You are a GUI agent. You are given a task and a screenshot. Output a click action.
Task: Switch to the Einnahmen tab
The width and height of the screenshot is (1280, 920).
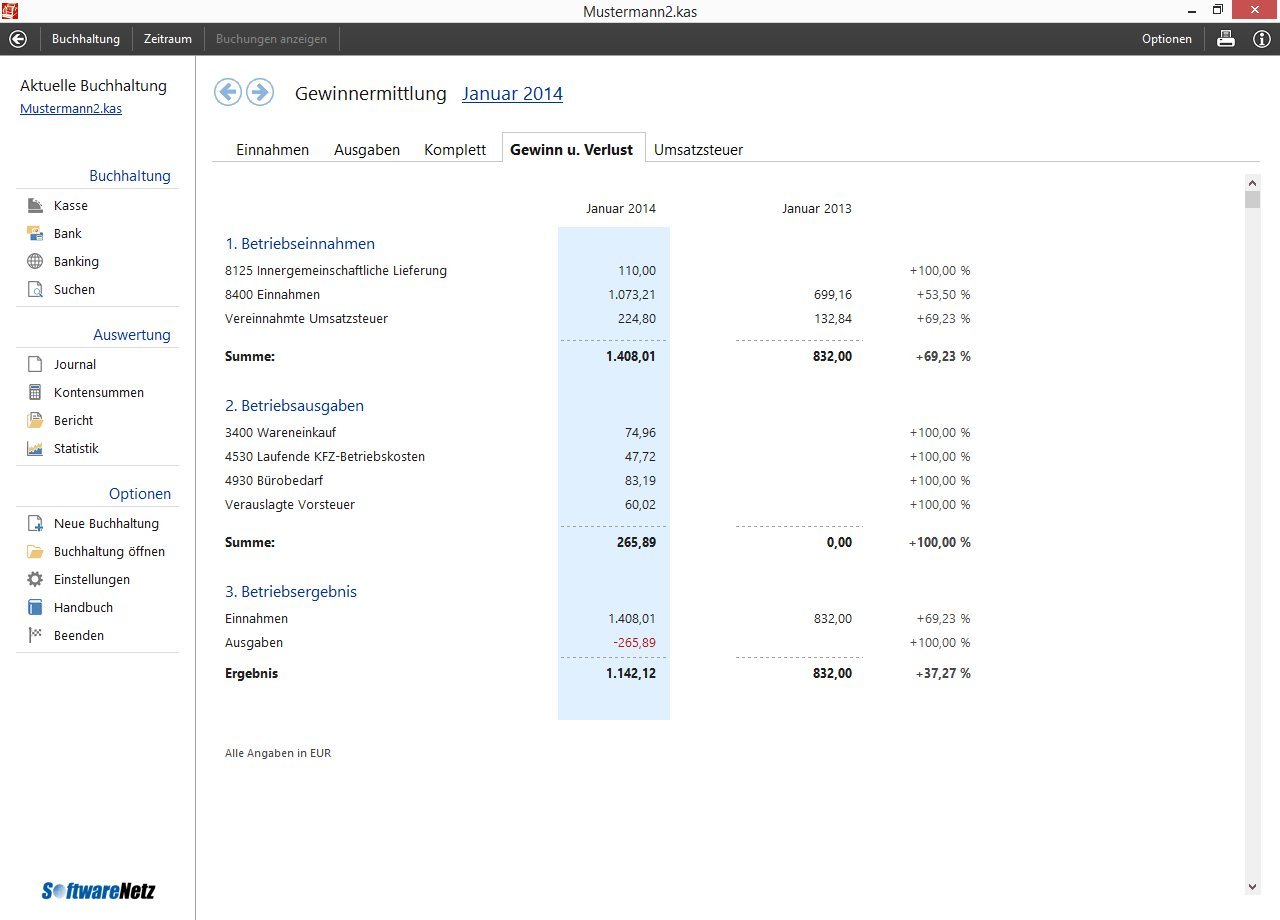pyautogui.click(x=272, y=150)
